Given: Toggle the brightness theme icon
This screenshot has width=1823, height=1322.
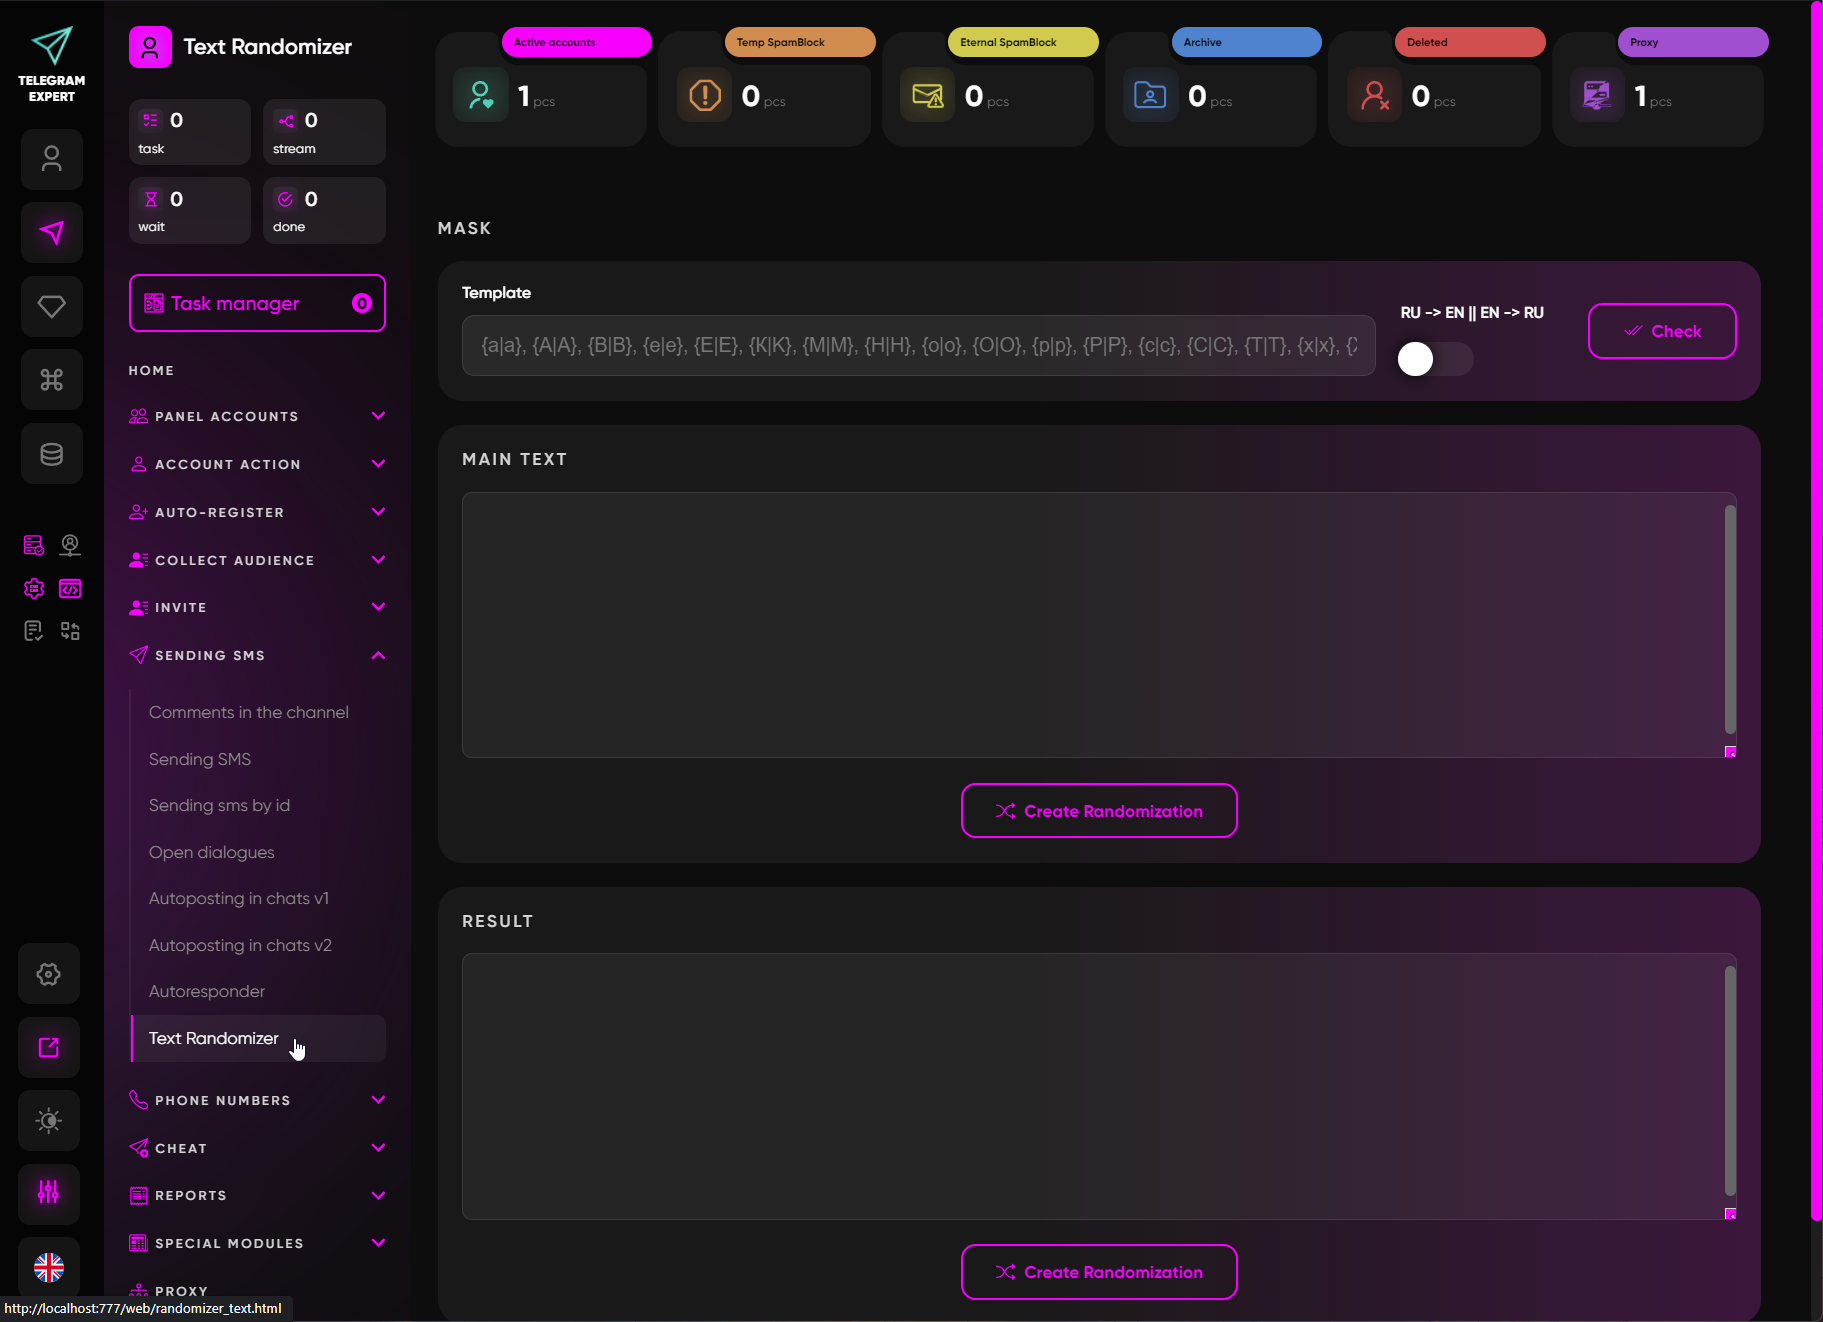Looking at the screenshot, I should coord(49,1120).
